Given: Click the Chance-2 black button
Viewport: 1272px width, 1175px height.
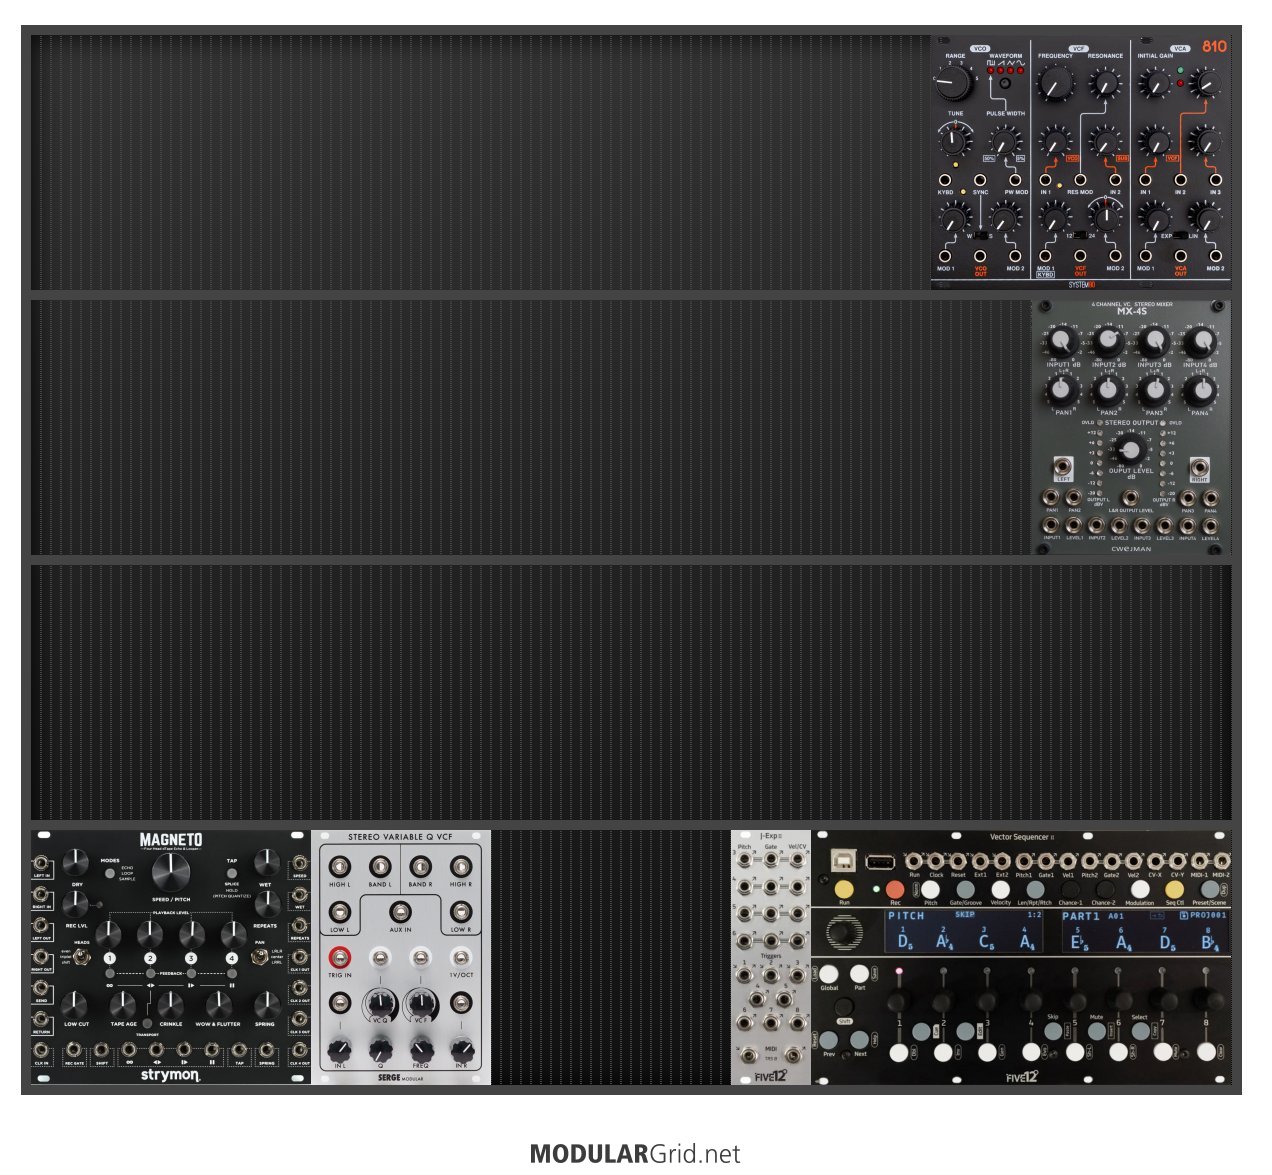Looking at the screenshot, I should pos(1106,889).
